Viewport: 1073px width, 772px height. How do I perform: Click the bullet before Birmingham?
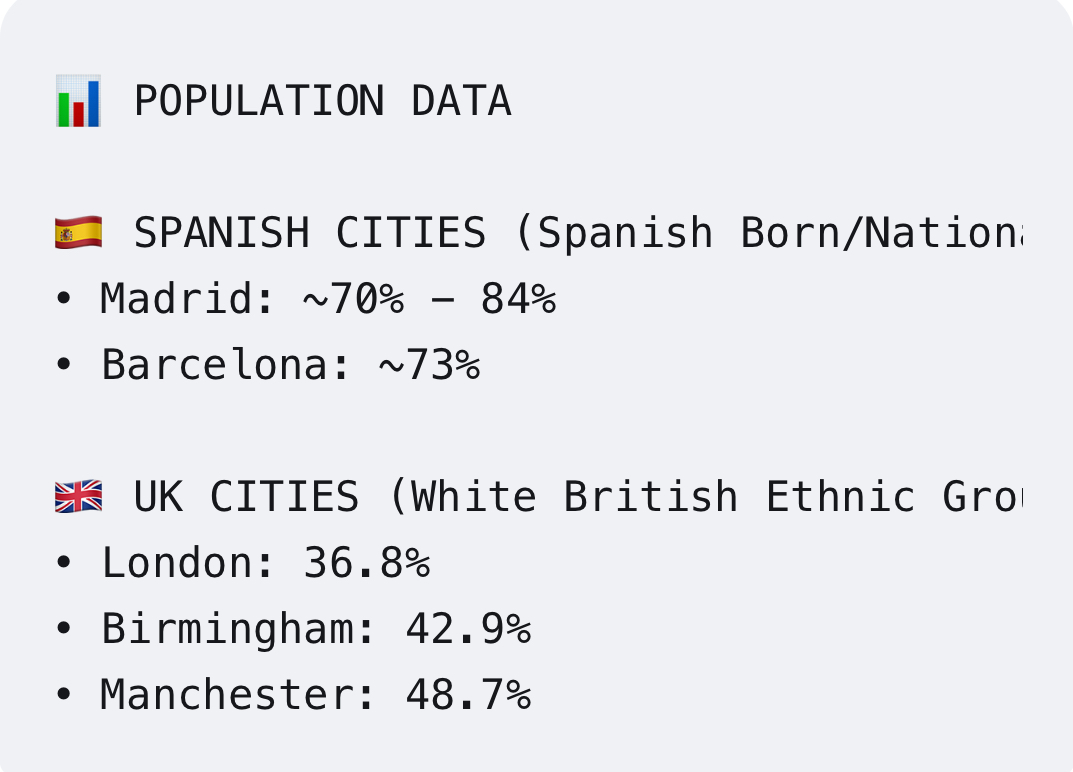[x=64, y=628]
